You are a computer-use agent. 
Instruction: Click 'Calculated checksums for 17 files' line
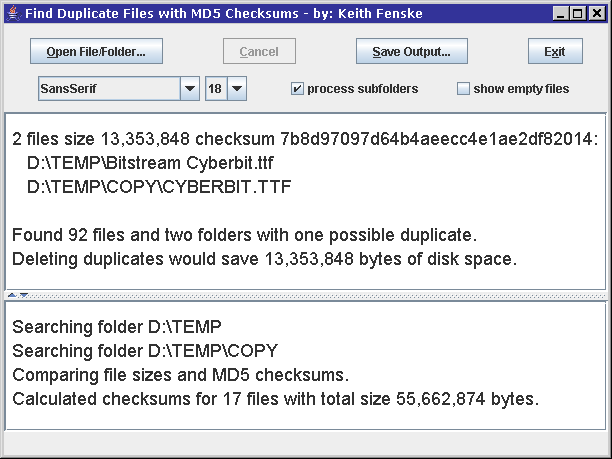click(x=276, y=399)
